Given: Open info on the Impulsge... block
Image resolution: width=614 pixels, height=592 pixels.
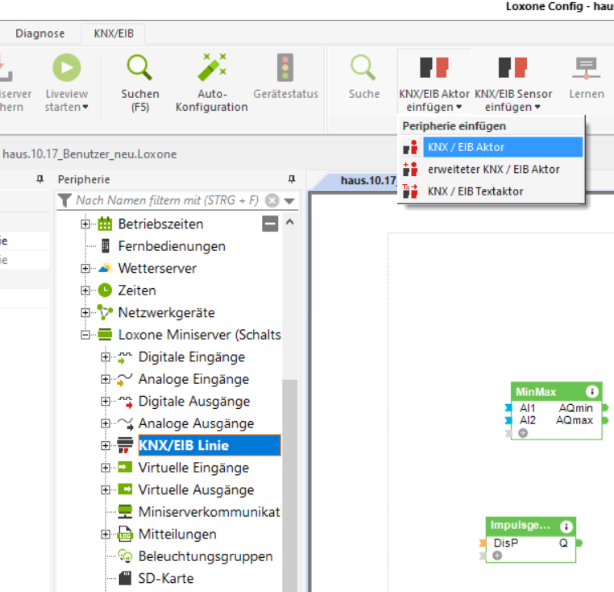Looking at the screenshot, I should (566, 527).
